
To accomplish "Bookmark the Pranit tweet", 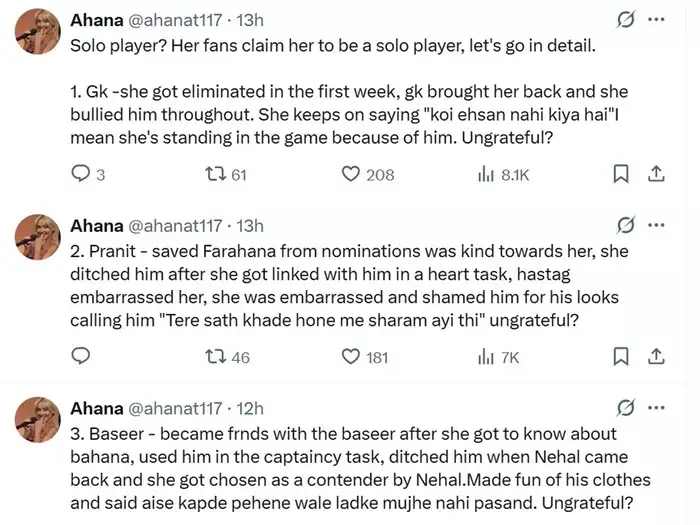I will (621, 356).
